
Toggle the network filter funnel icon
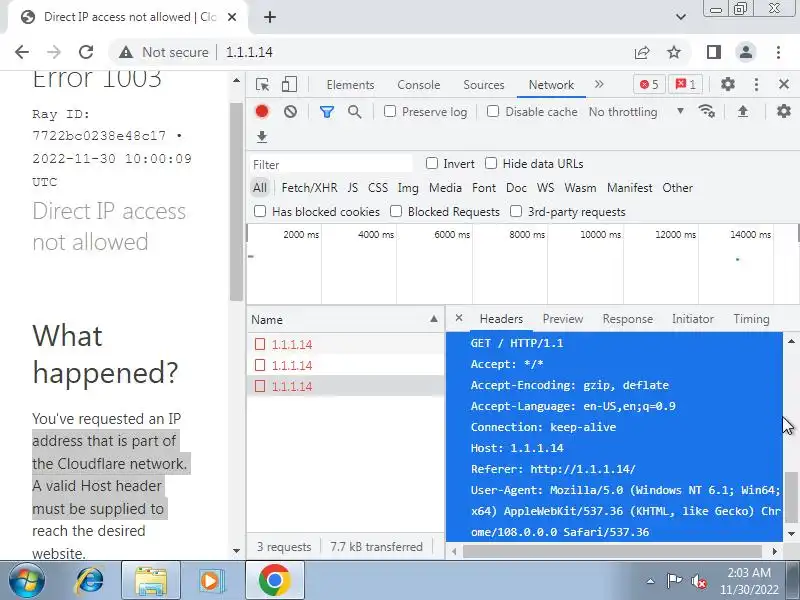[327, 112]
